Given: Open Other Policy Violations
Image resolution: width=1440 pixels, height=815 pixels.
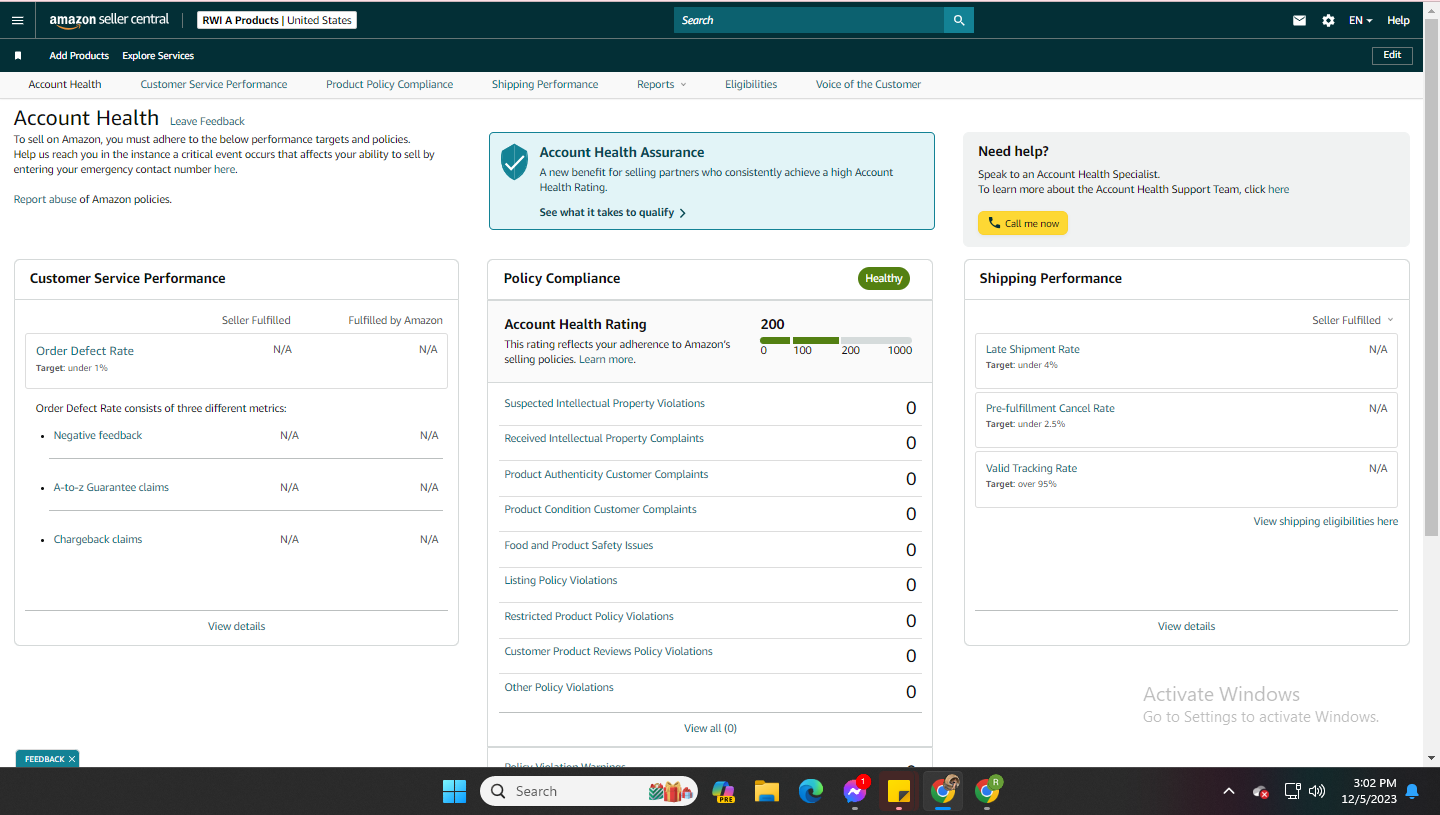Looking at the screenshot, I should click(x=559, y=687).
